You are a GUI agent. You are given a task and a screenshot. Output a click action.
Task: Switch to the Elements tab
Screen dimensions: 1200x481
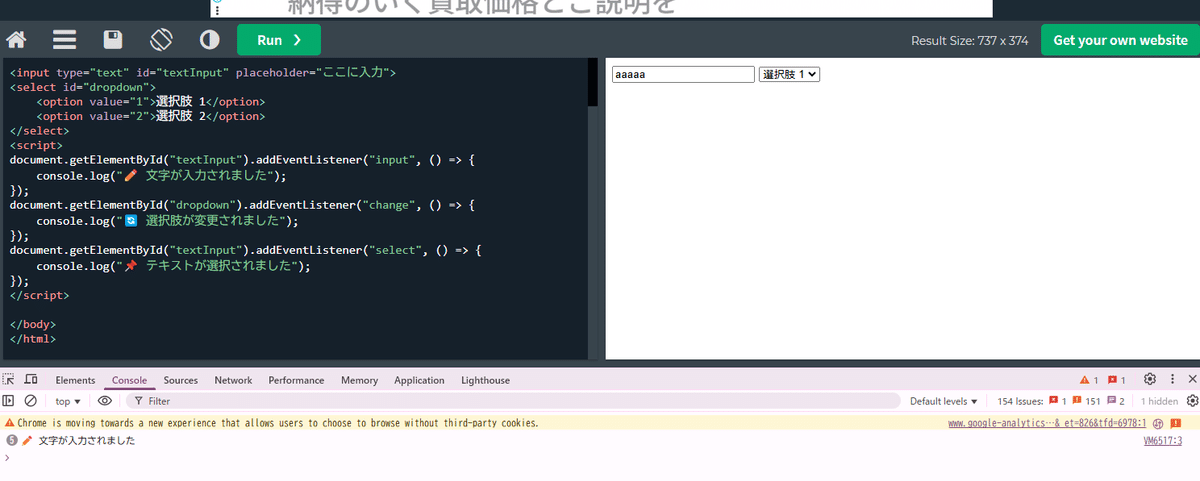coord(75,380)
